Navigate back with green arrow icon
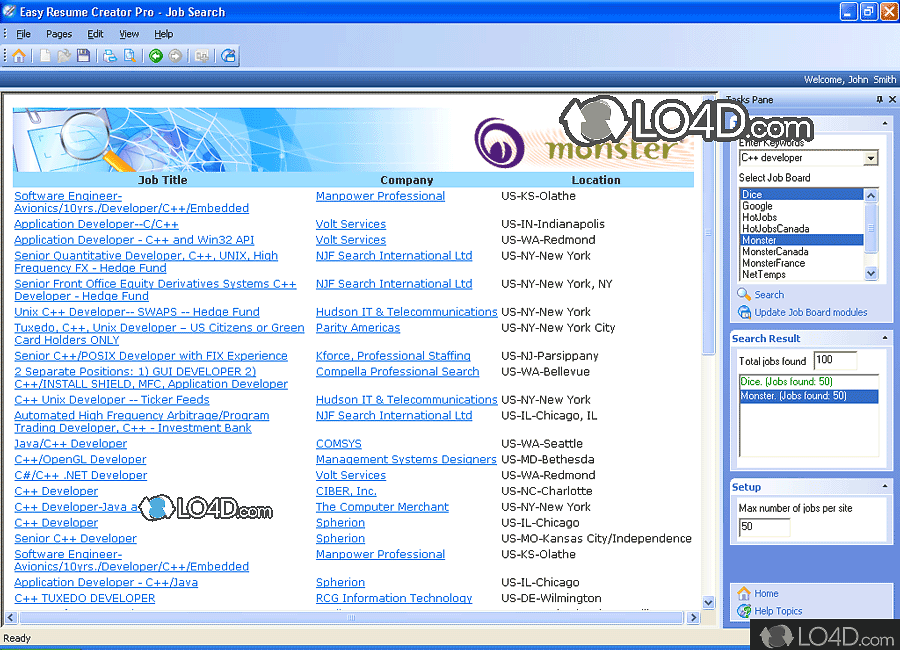Viewport: 900px width, 650px height. [156, 56]
